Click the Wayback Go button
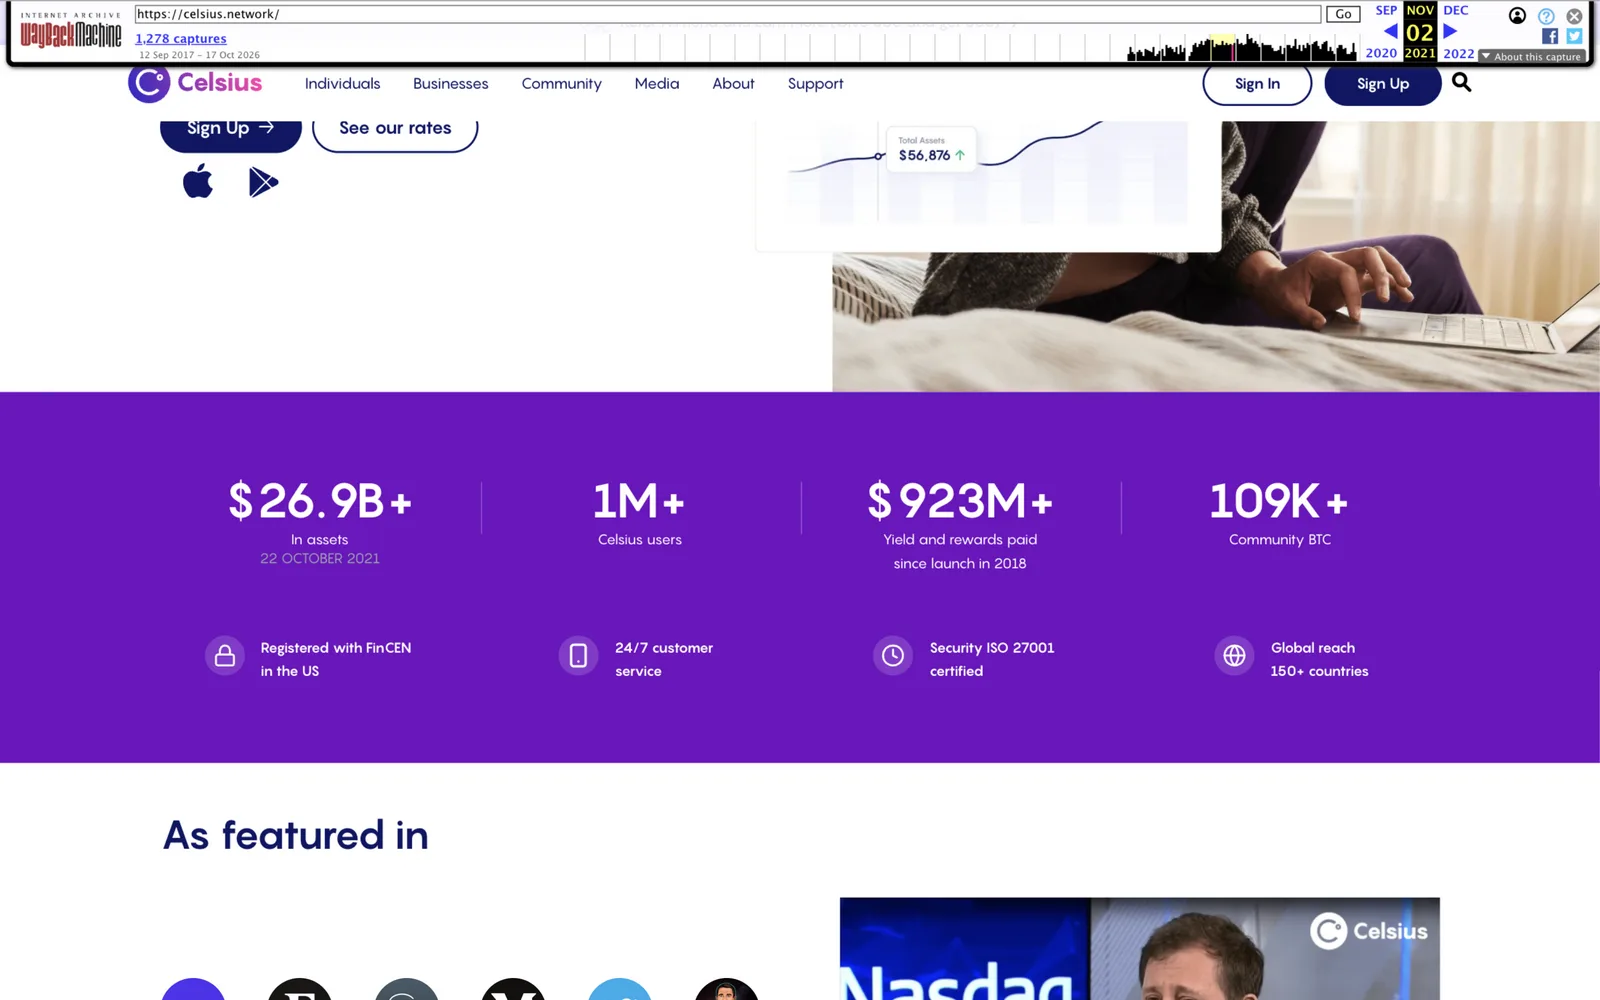The image size is (1600, 1000). point(1343,14)
